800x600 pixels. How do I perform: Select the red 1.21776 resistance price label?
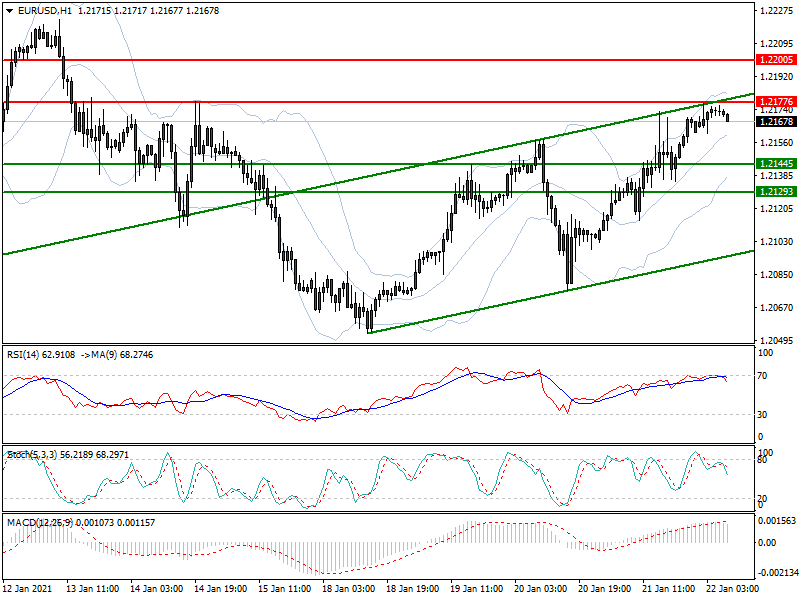click(777, 102)
